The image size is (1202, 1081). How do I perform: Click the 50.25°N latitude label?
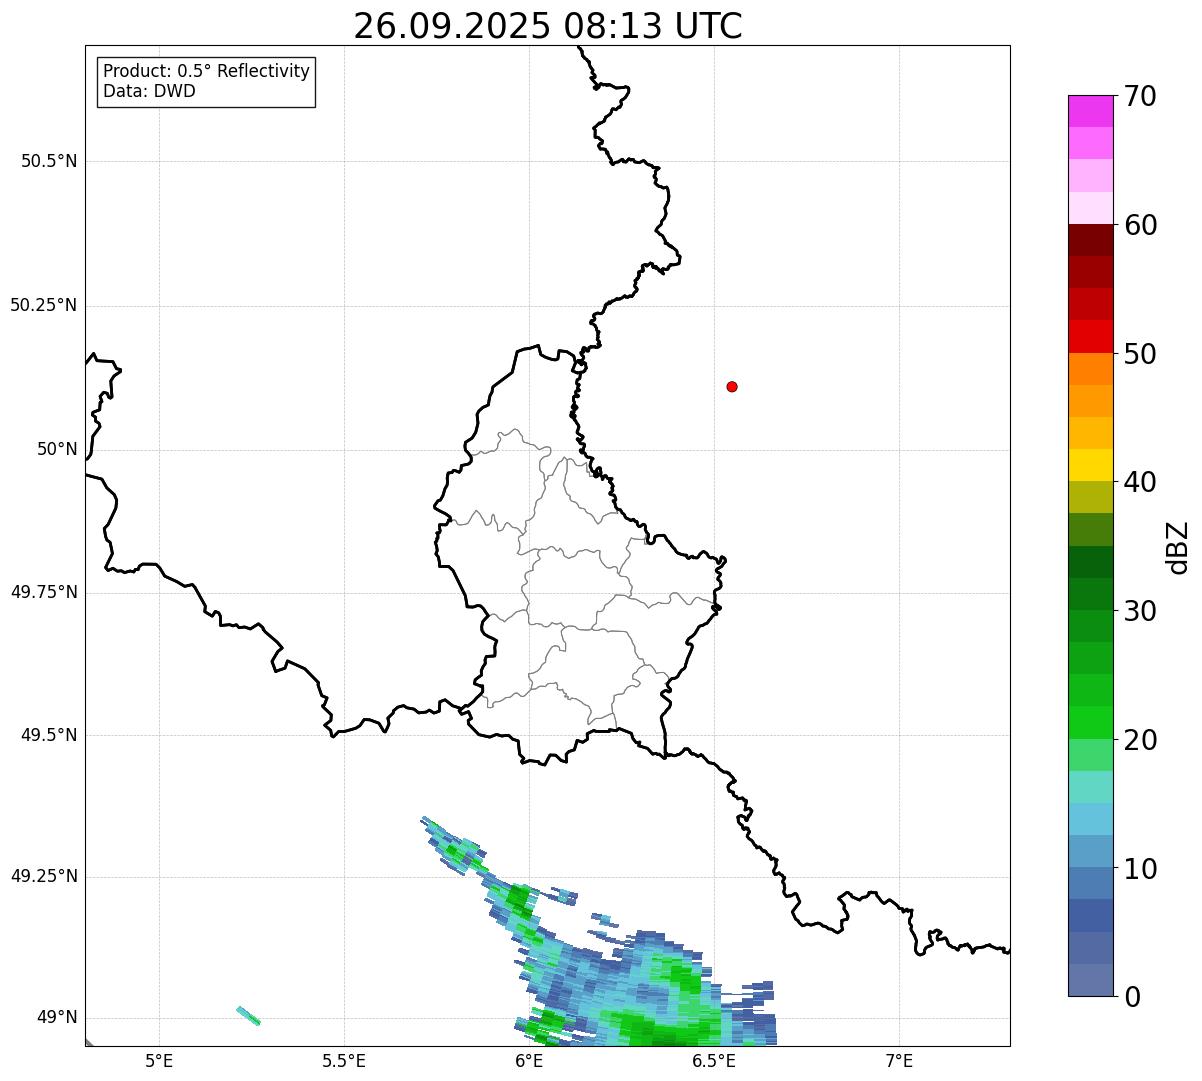pos(44,305)
